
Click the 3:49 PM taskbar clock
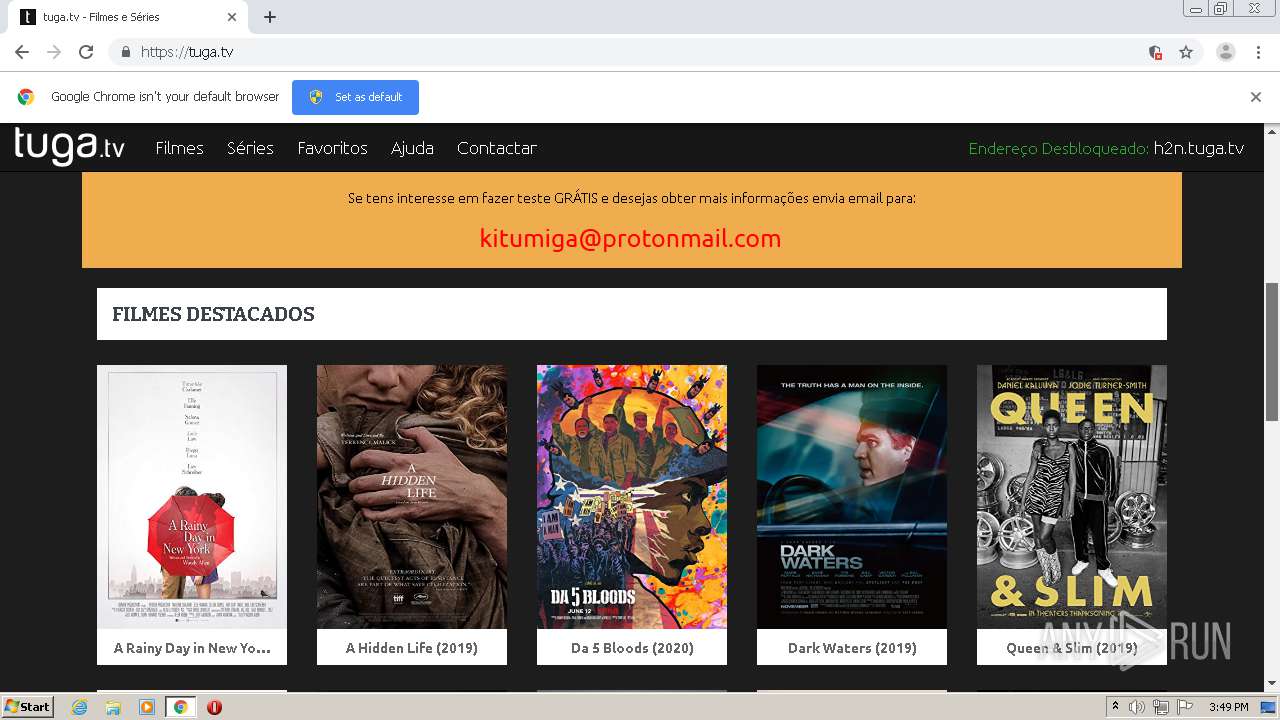click(1228, 707)
